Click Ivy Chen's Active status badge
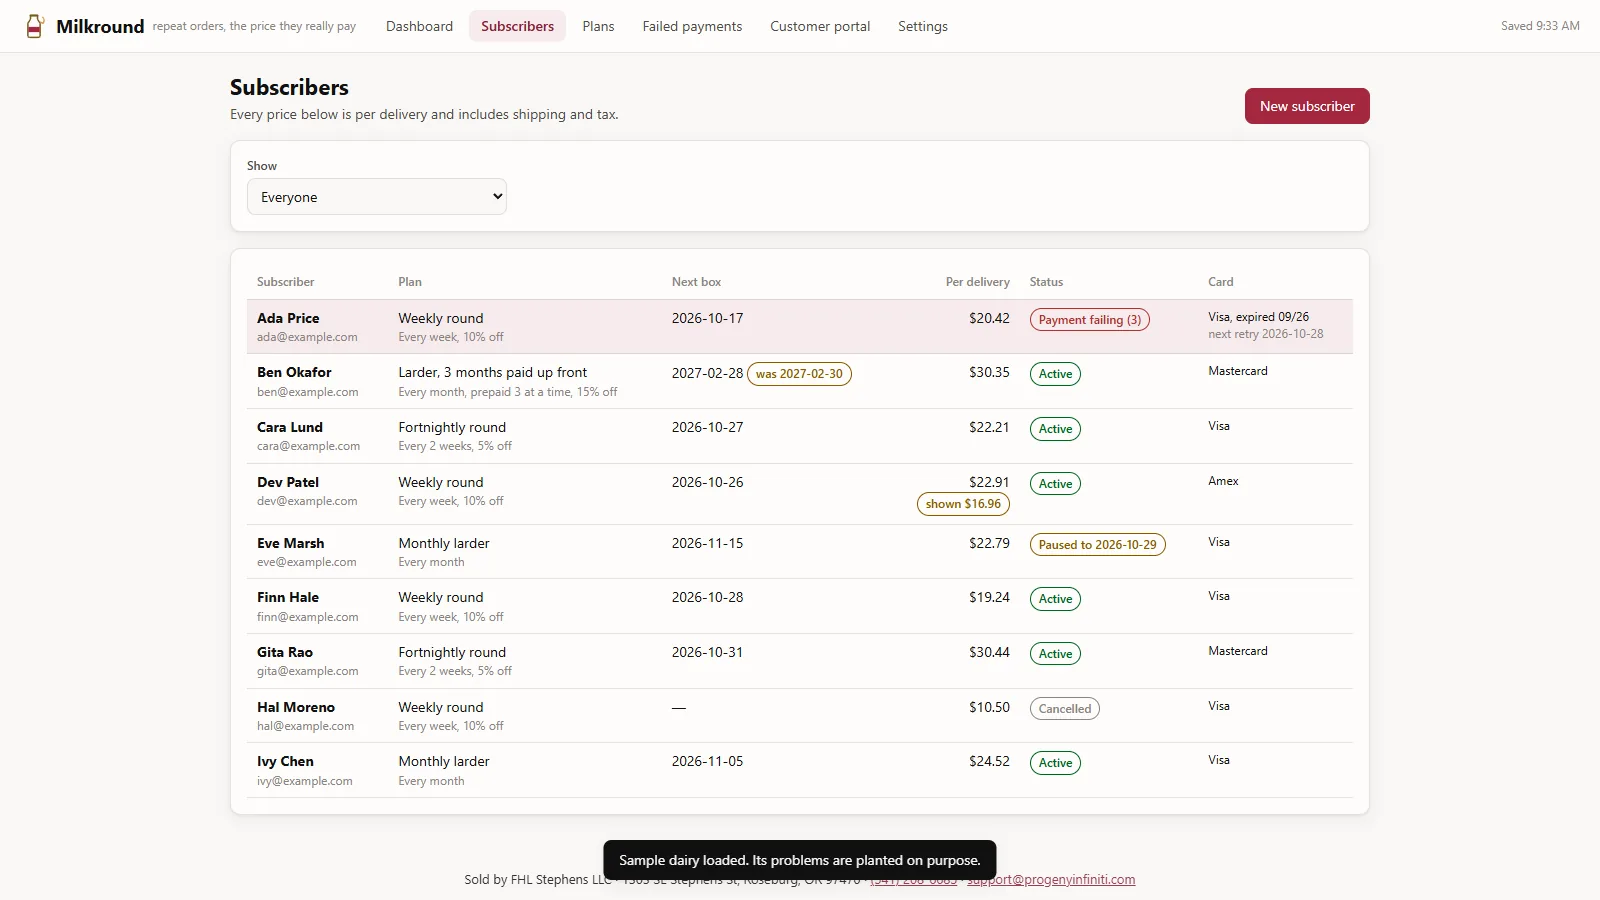This screenshot has width=1600, height=900. [1055, 763]
